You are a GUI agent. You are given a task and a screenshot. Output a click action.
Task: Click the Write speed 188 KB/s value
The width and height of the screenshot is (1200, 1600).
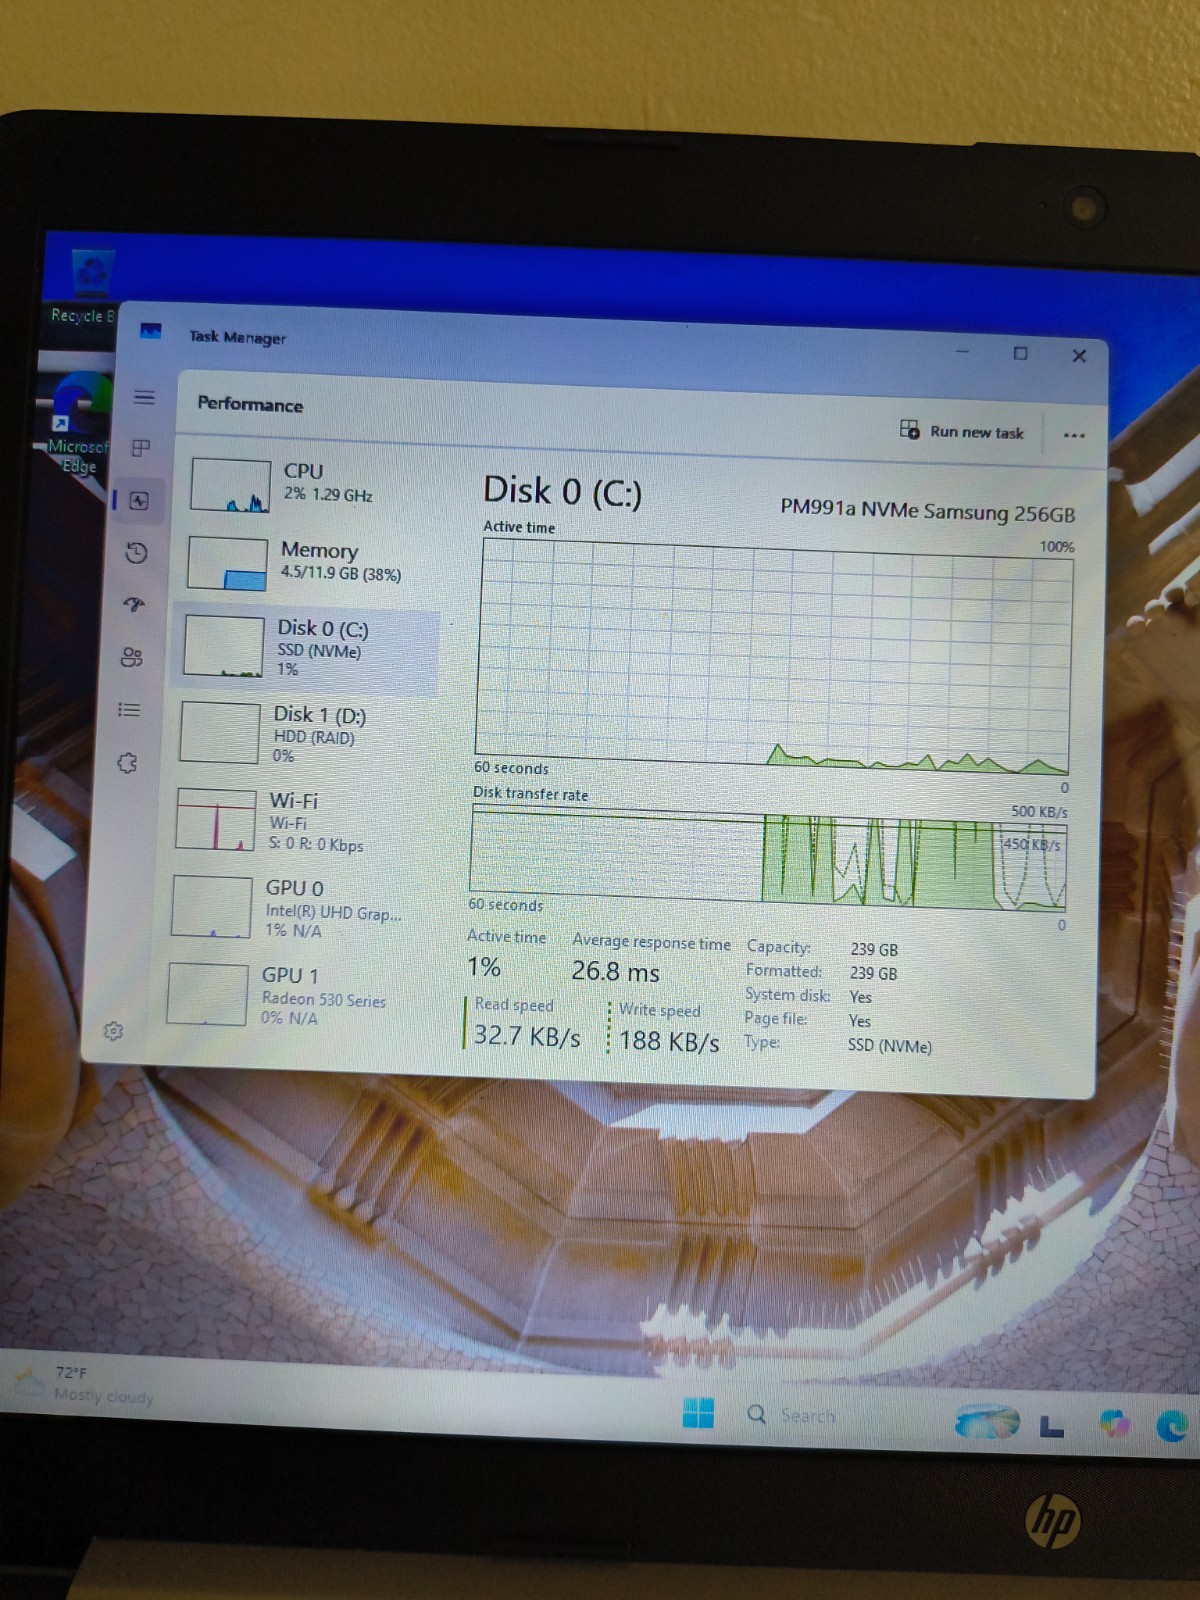tap(669, 1042)
